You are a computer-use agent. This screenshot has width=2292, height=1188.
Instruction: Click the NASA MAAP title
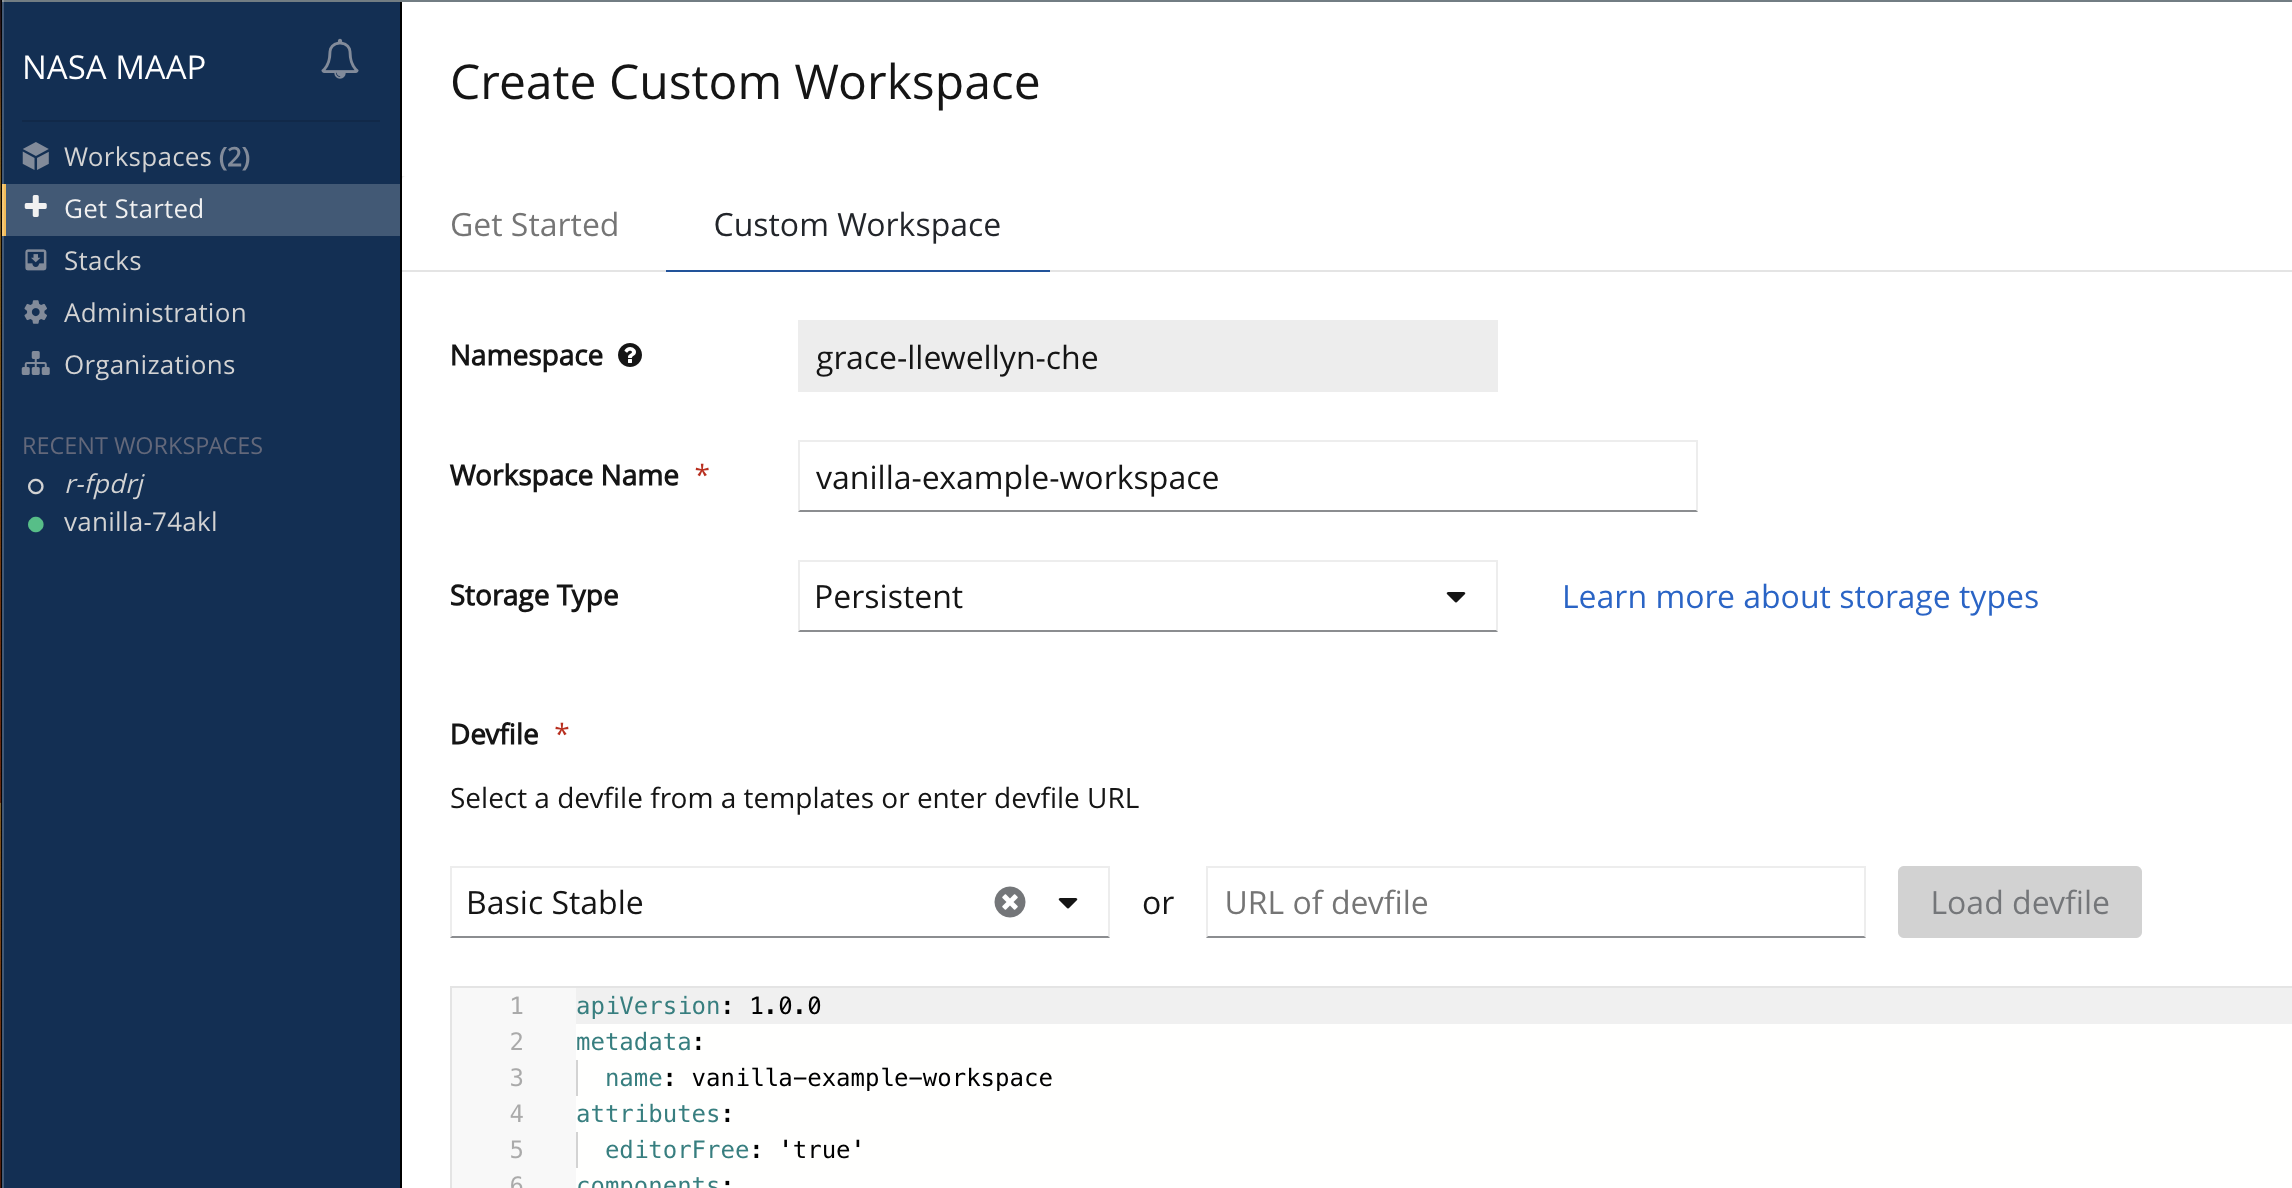[x=114, y=67]
